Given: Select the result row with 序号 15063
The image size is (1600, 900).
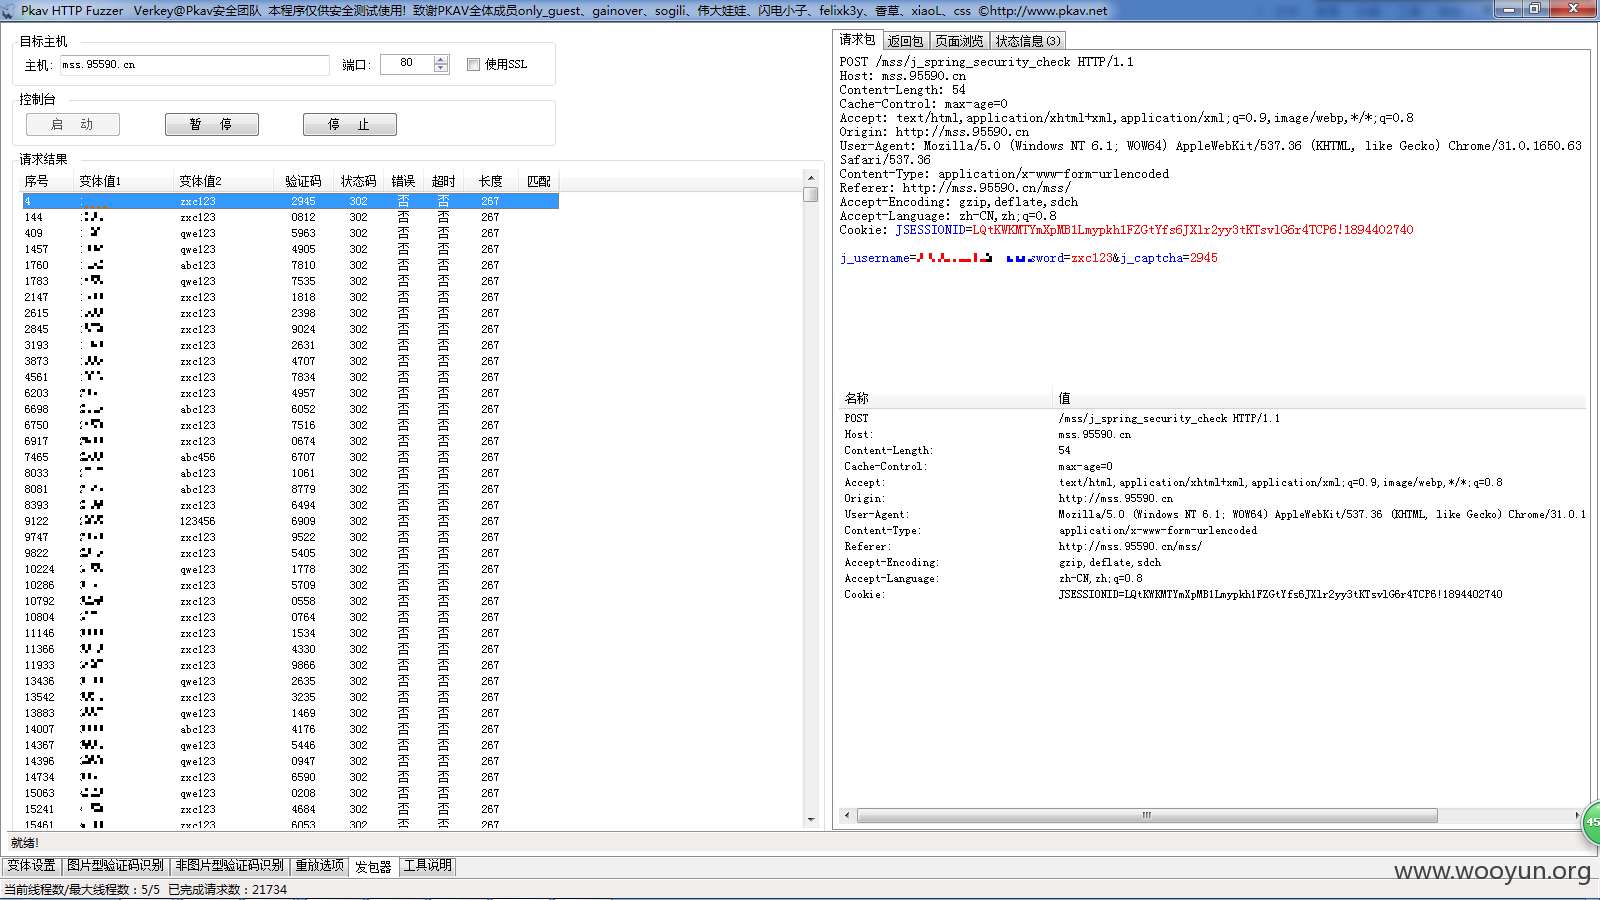Looking at the screenshot, I should point(290,793).
